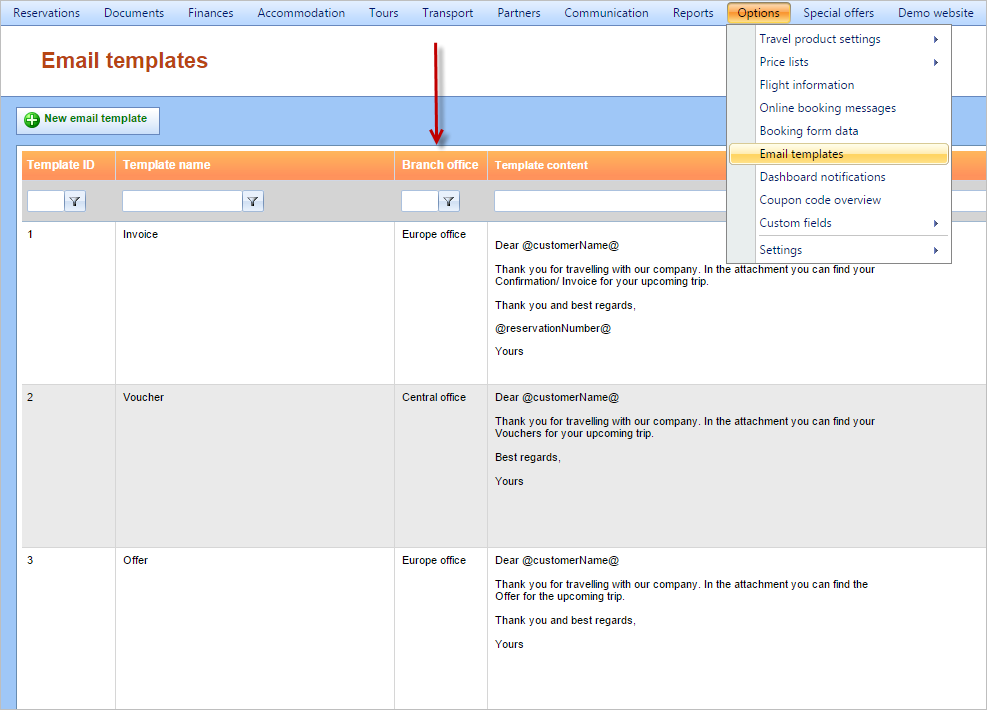Click 'Best regards,' in the Voucher content
This screenshot has width=987, height=710.
527,458
